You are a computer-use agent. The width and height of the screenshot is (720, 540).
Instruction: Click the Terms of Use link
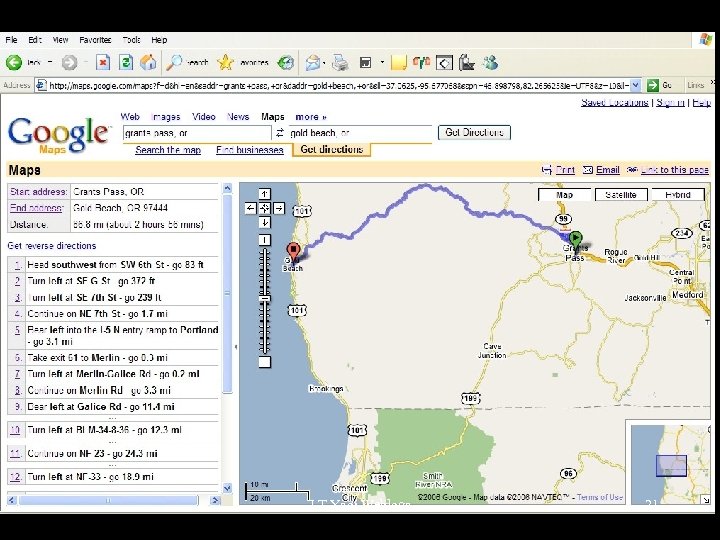point(600,497)
